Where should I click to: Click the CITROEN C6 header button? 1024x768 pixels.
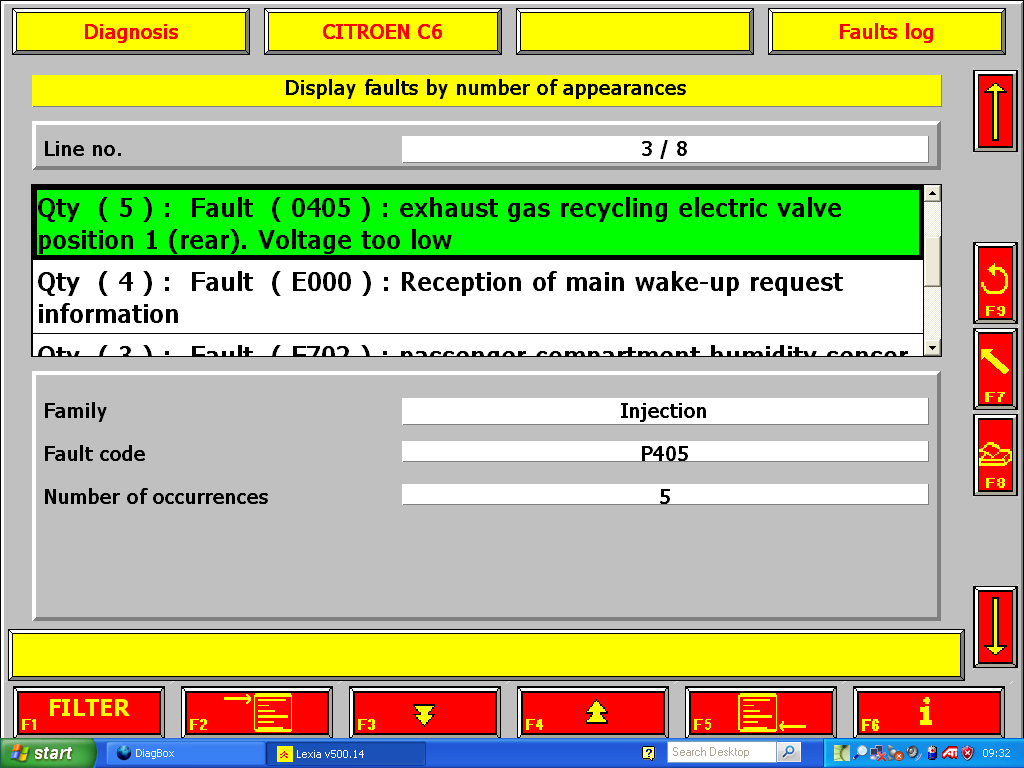tap(383, 31)
